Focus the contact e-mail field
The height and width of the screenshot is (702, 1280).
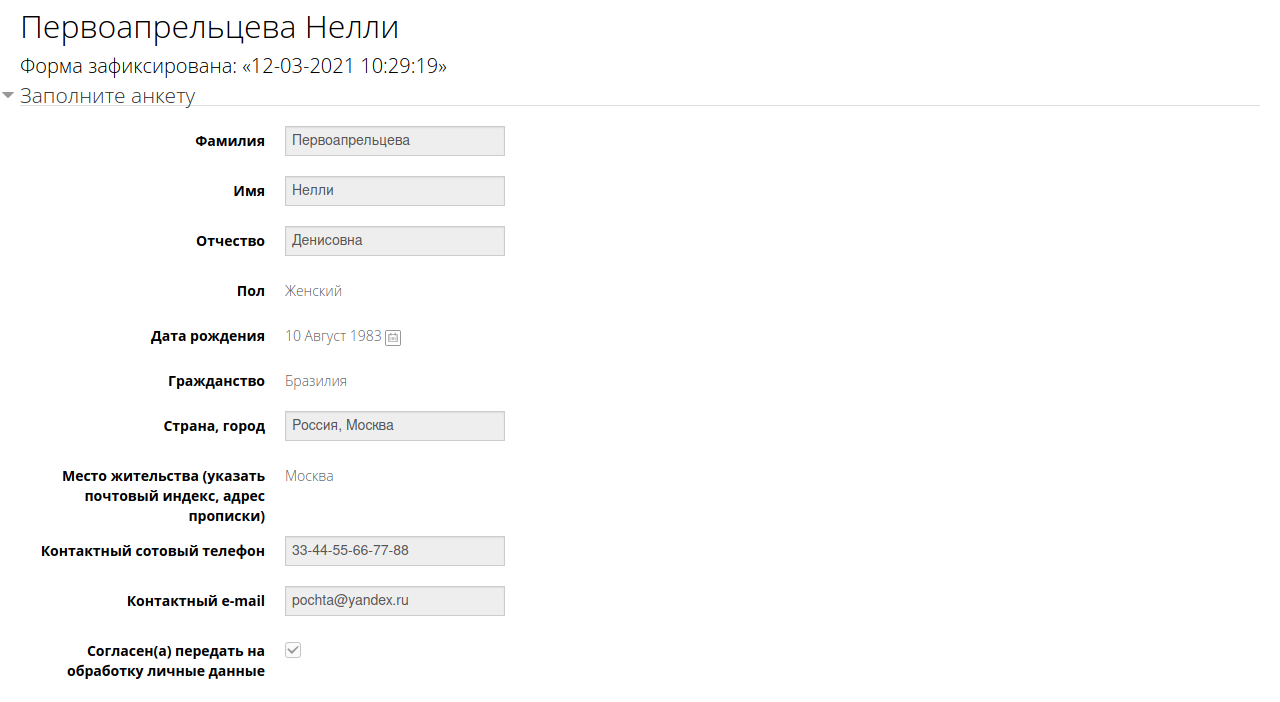tap(395, 601)
